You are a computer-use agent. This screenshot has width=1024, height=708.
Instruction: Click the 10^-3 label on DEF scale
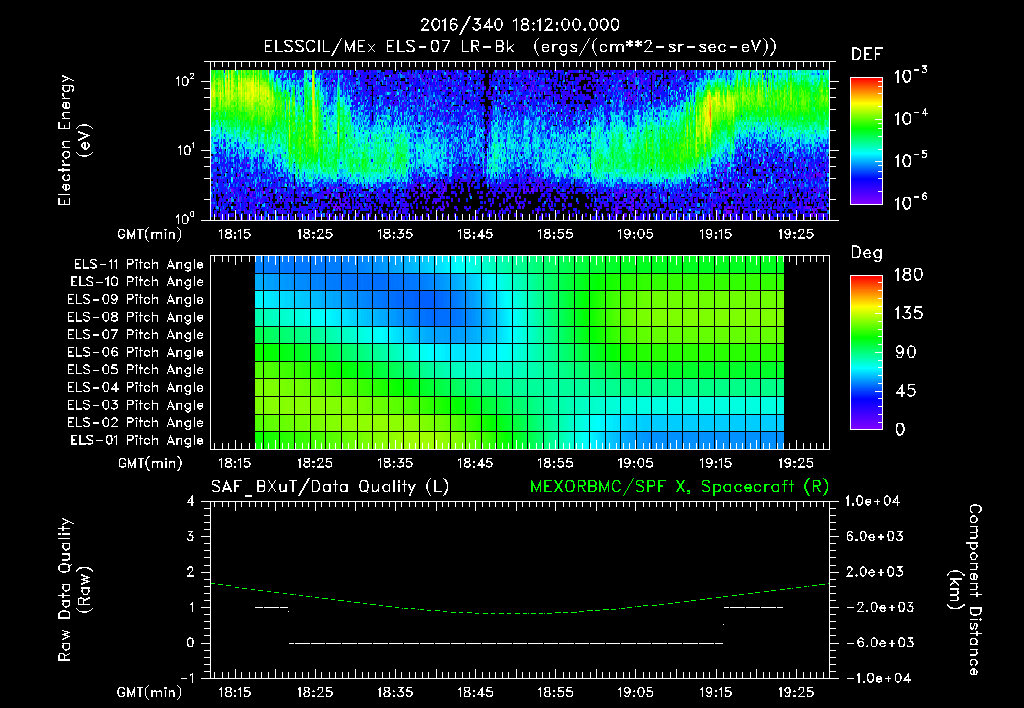point(911,76)
